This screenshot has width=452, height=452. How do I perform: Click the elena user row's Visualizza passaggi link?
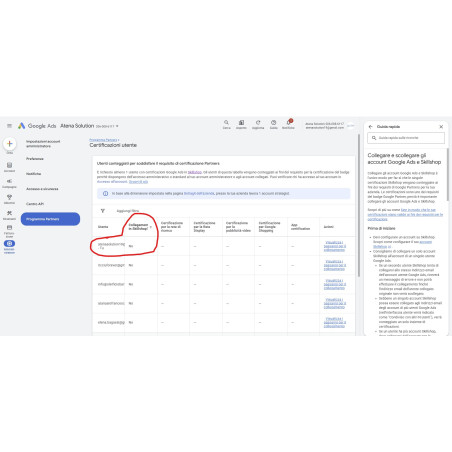[x=335, y=322]
